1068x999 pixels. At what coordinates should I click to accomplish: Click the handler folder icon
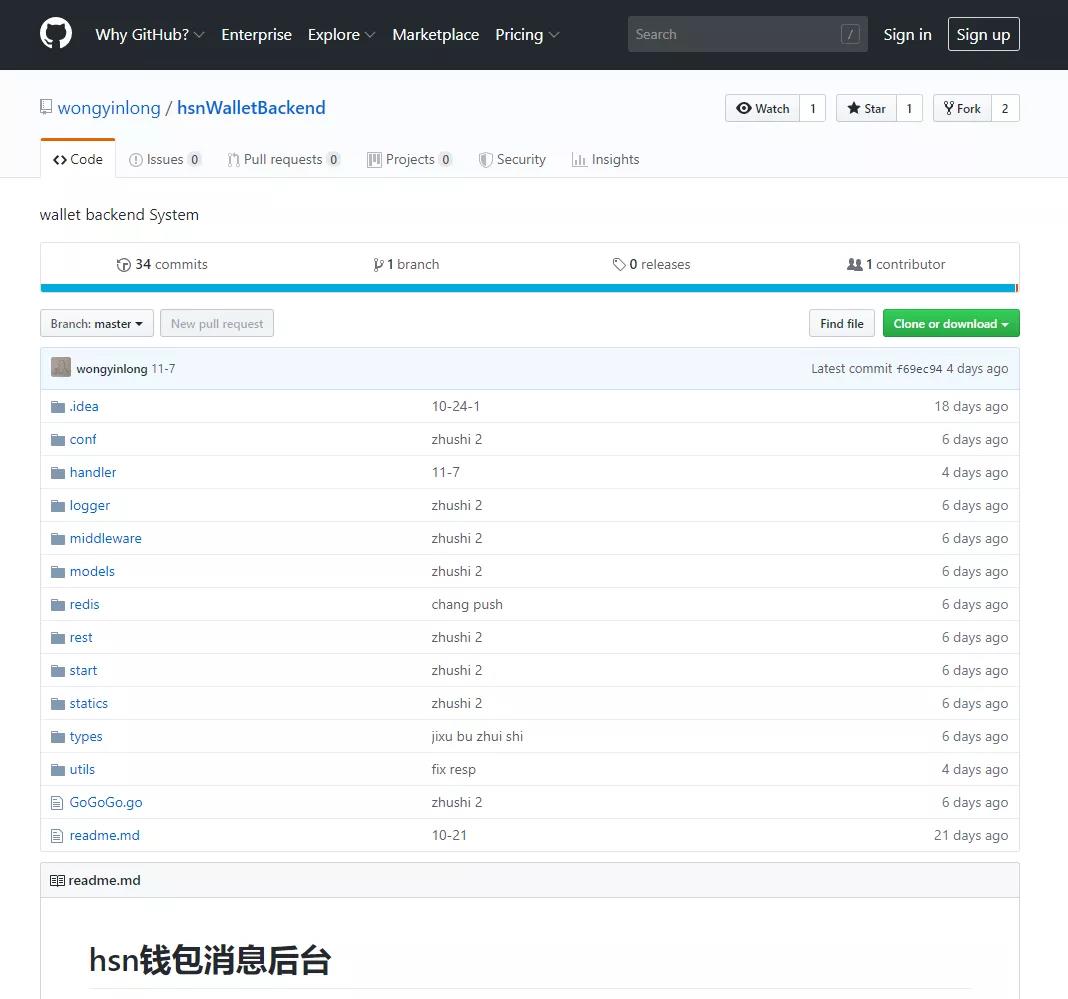pyautogui.click(x=58, y=473)
